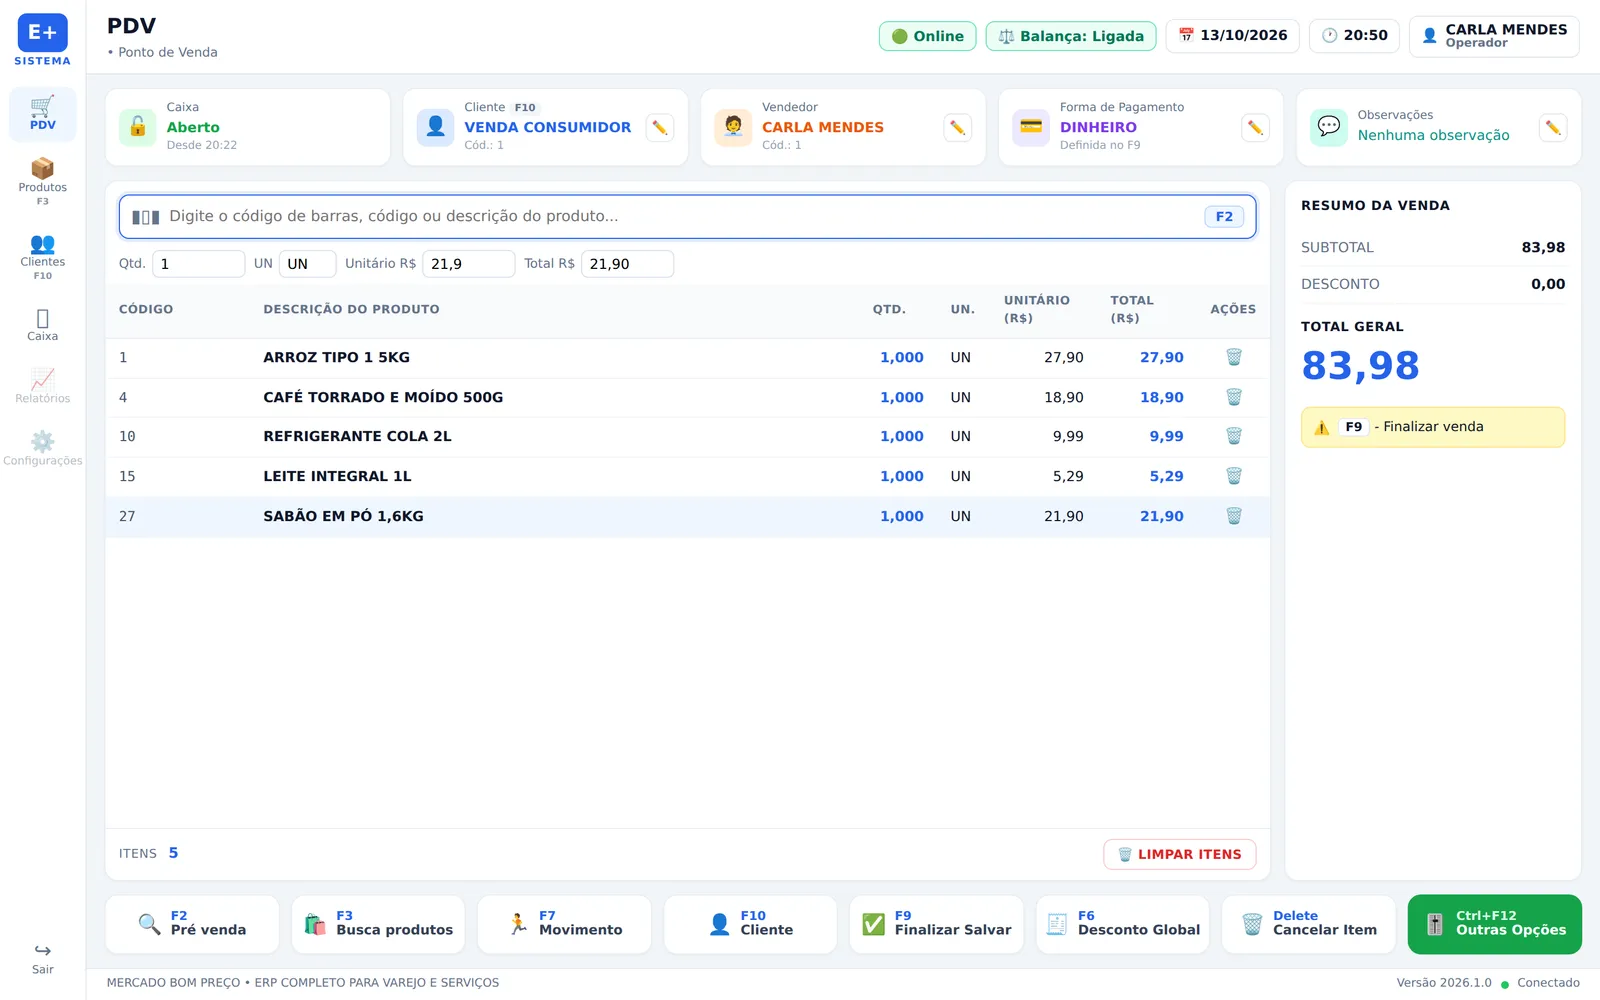
Task: Remove SABÃO EM PÓ 1,6KG with trash icon
Action: point(1233,516)
